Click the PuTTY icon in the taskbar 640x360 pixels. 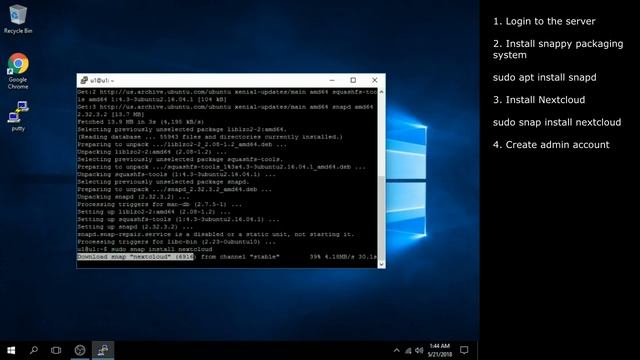(x=103, y=350)
